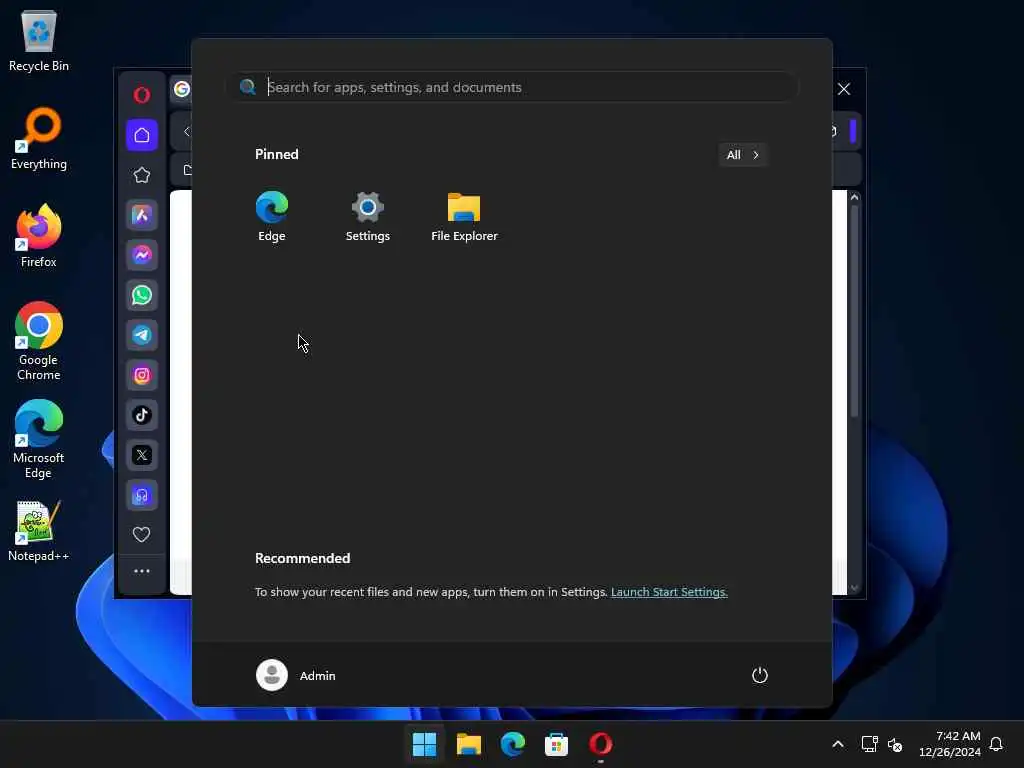Click the Start menu search field

[513, 87]
